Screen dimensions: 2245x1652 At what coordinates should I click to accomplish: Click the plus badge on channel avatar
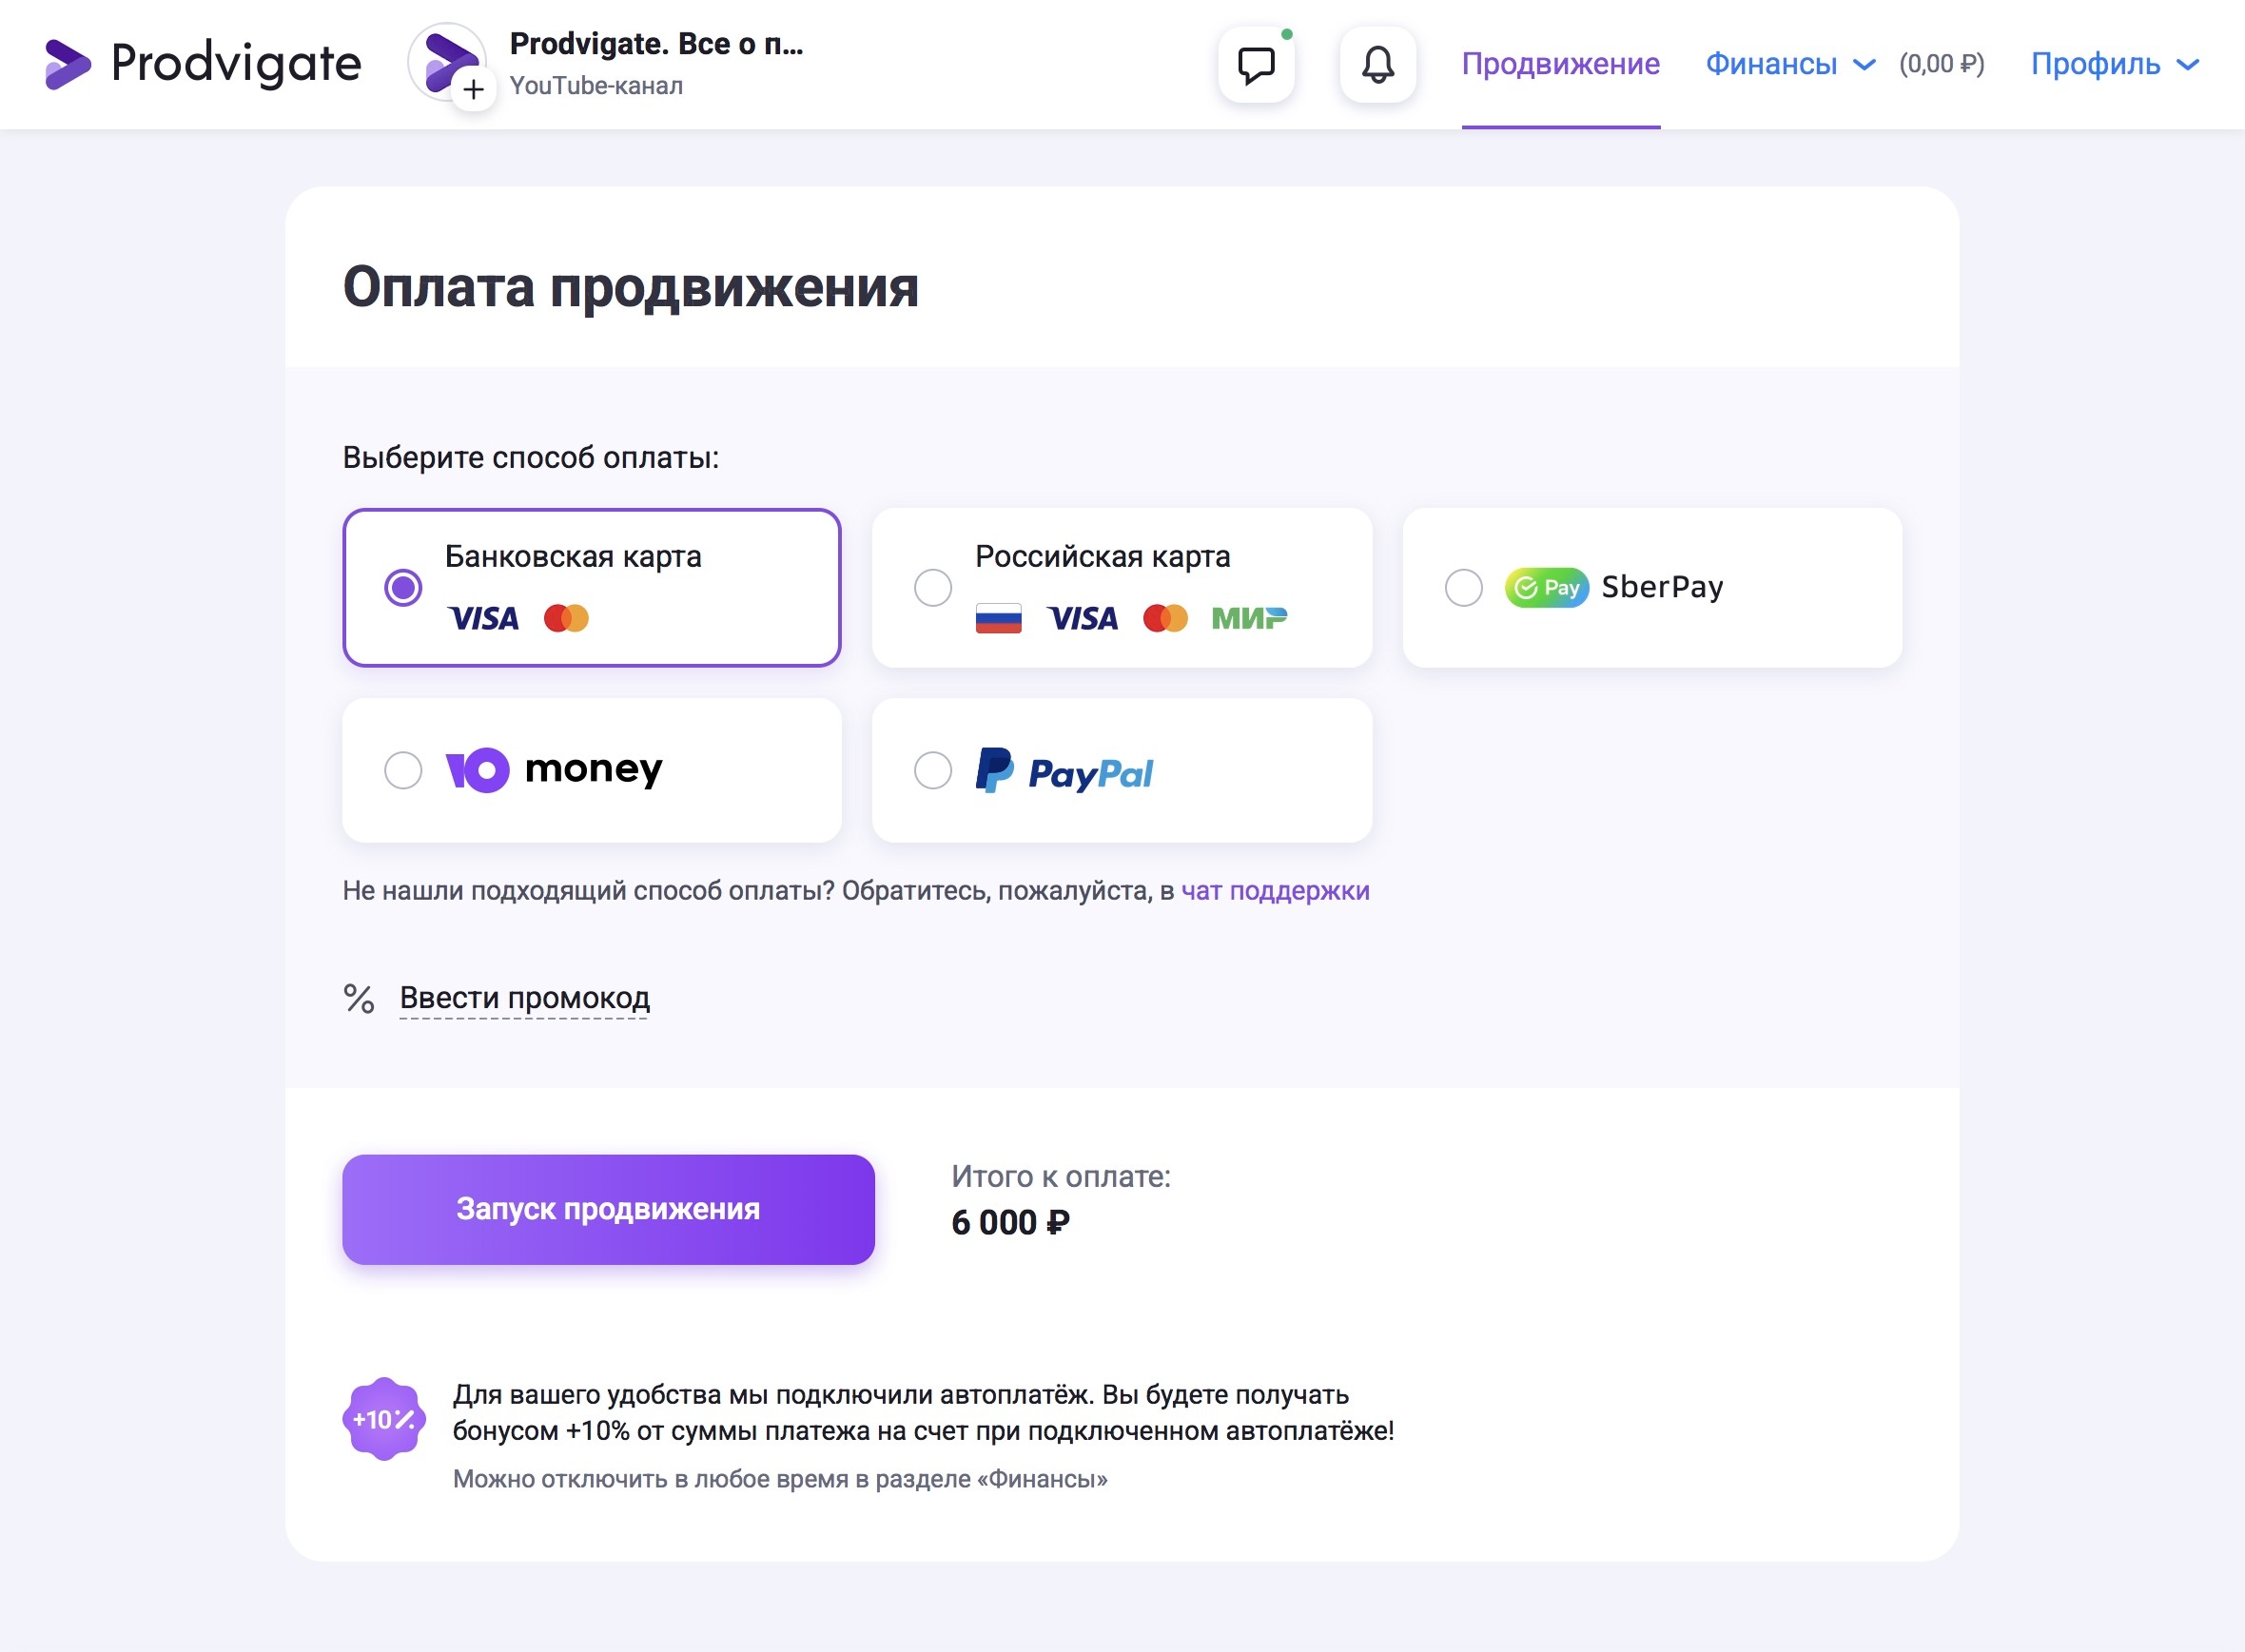coord(474,90)
